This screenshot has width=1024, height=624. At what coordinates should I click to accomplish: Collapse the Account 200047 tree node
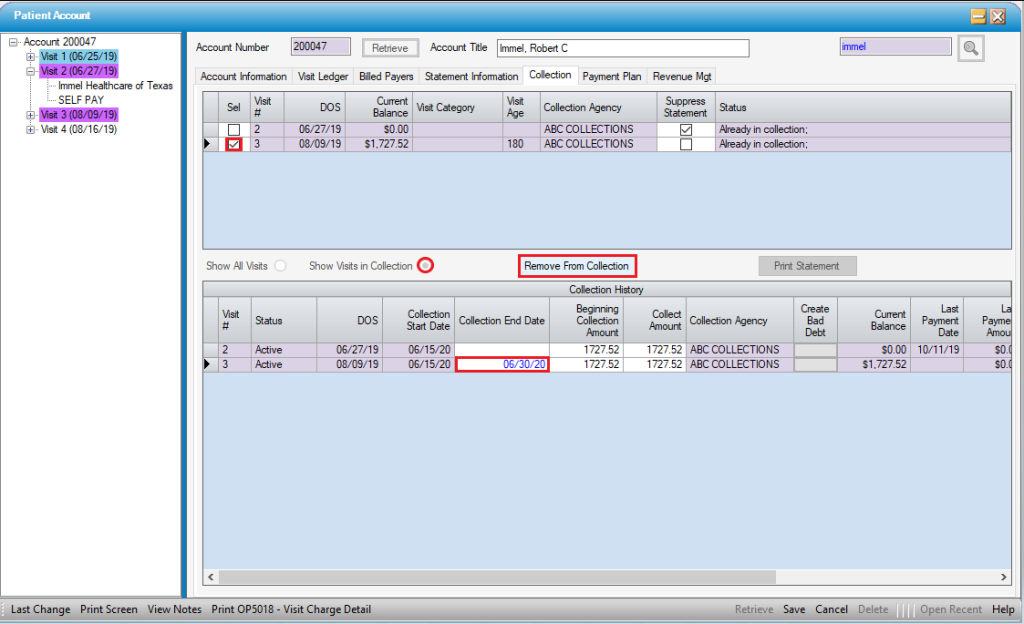(x=14, y=42)
